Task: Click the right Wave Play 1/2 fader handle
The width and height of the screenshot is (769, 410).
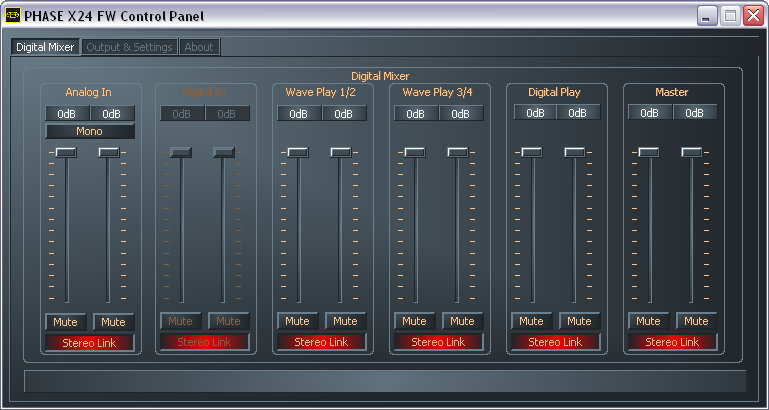Action: click(341, 152)
